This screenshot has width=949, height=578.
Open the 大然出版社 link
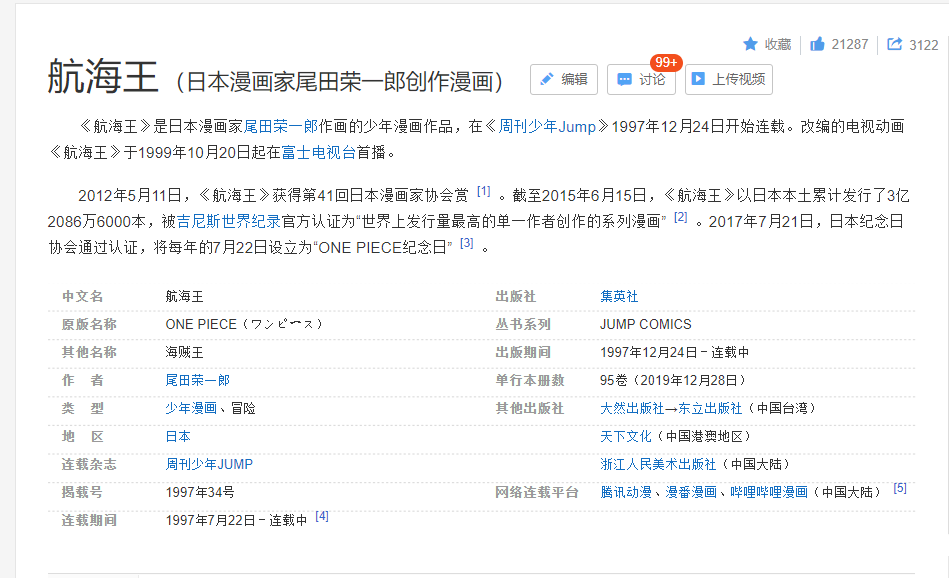(x=632, y=409)
